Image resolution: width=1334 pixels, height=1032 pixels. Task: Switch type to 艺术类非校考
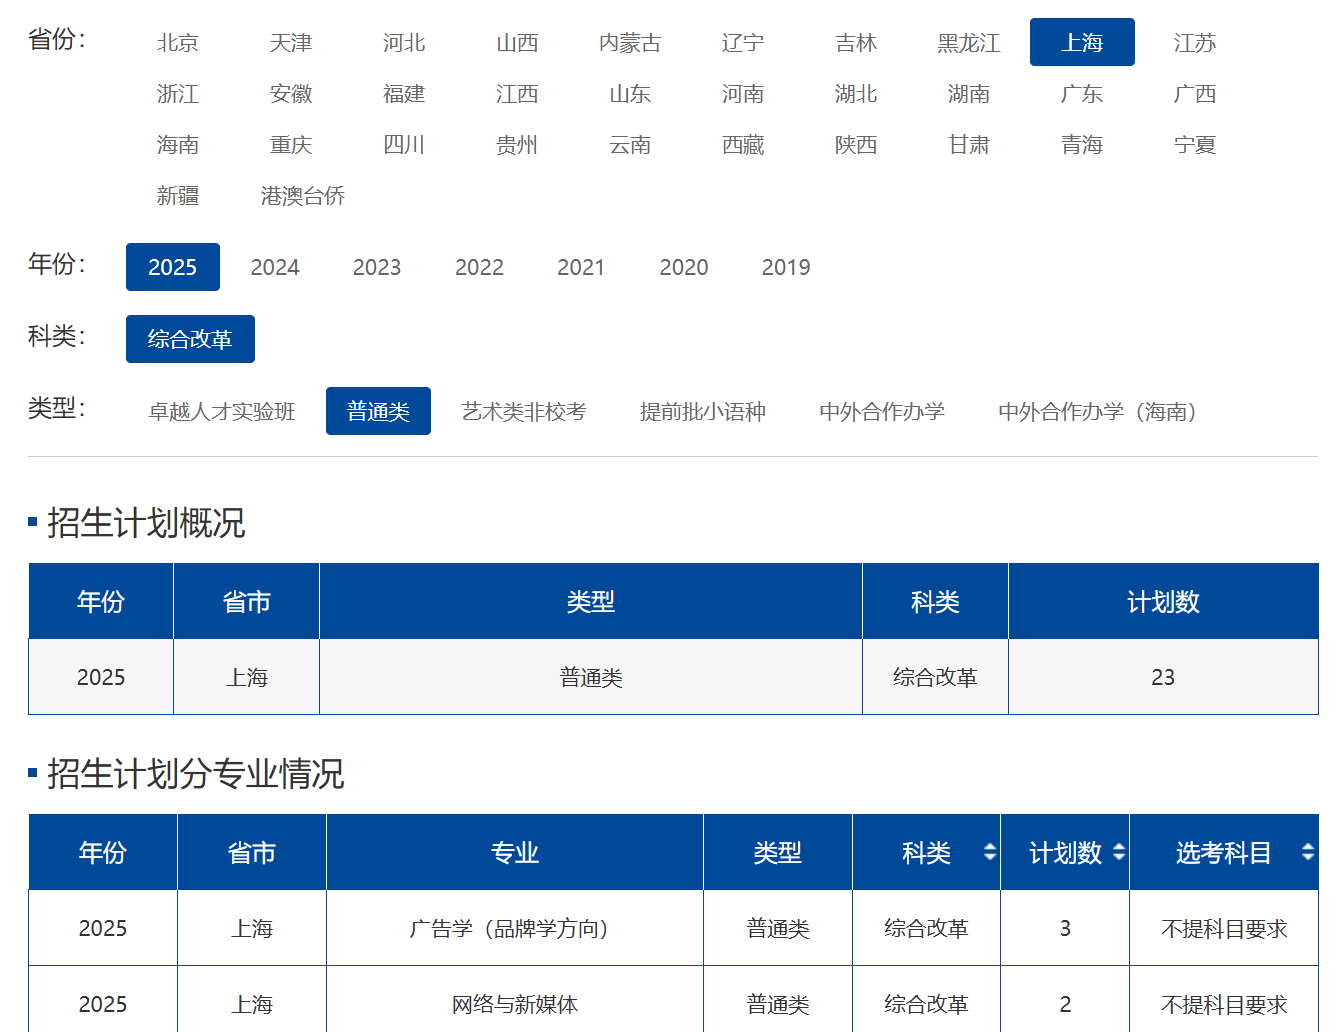(524, 412)
